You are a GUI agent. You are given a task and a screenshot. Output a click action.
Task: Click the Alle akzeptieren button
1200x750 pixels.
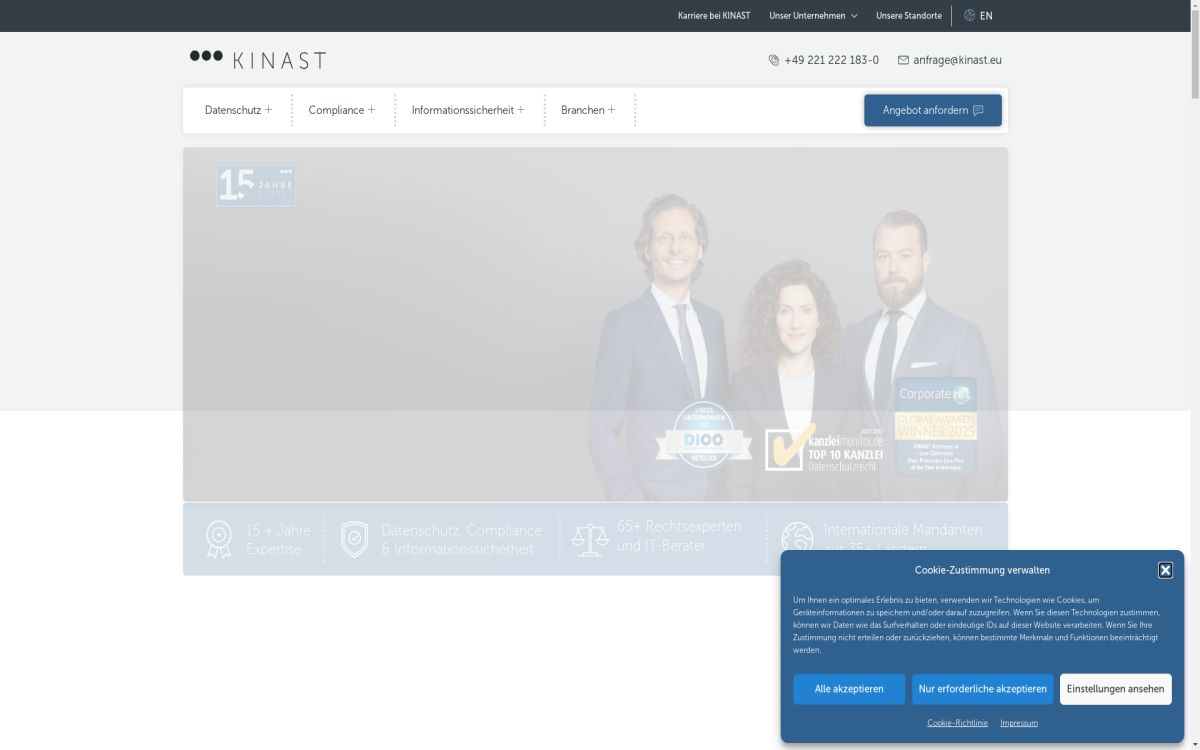pos(849,688)
